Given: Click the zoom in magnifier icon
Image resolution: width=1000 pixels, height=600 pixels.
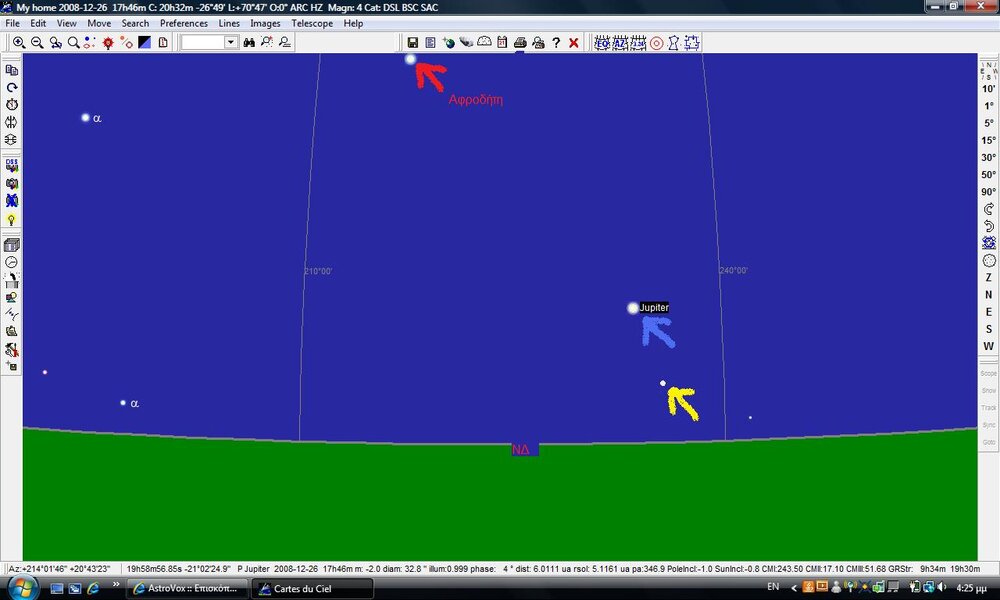Looking at the screenshot, I should [19, 43].
